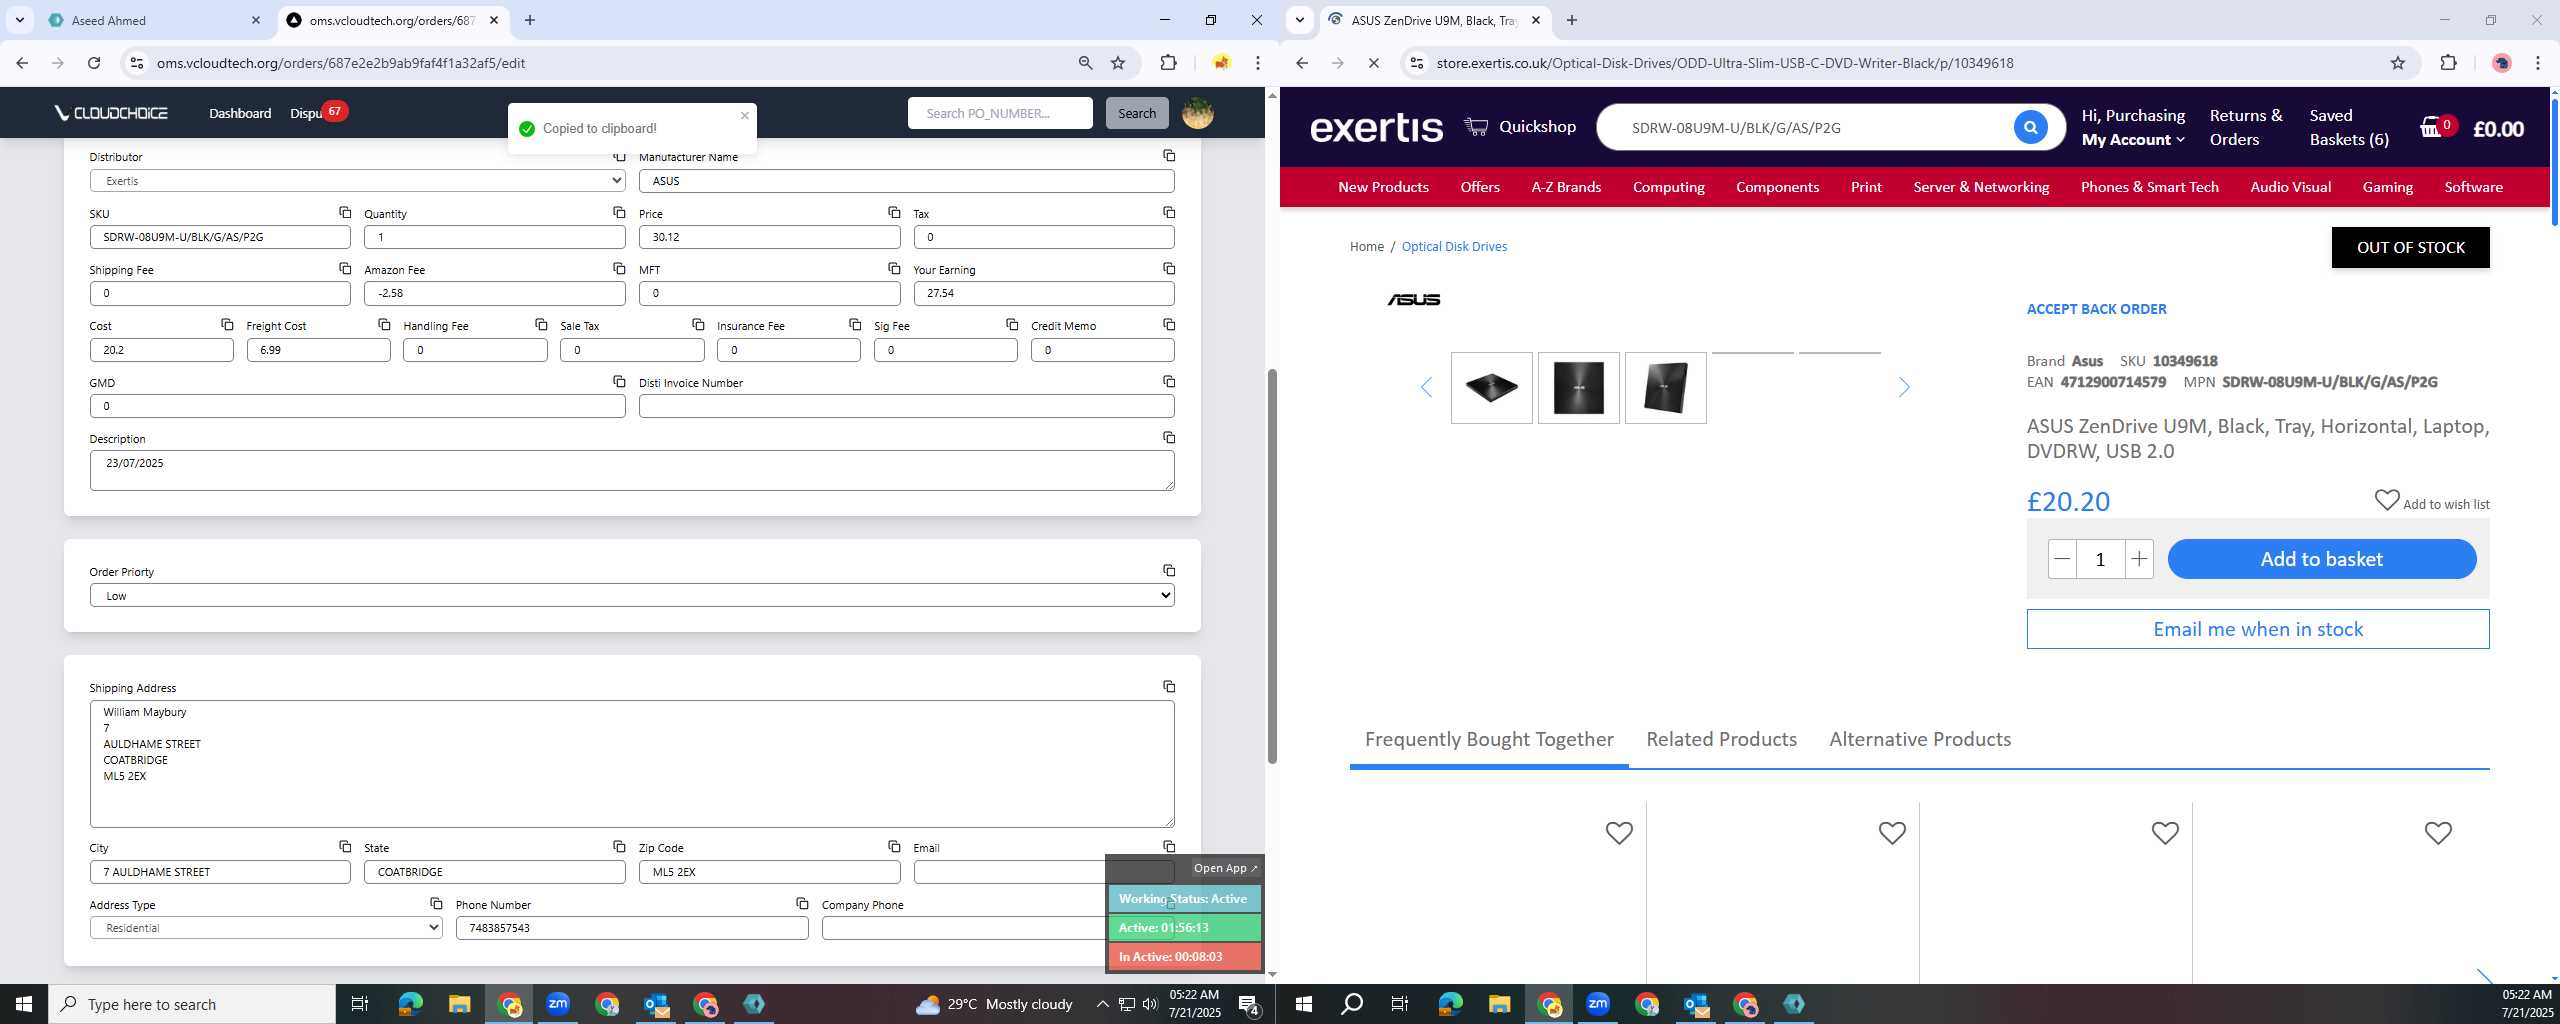Copy the Amazon Fee value

[619, 268]
